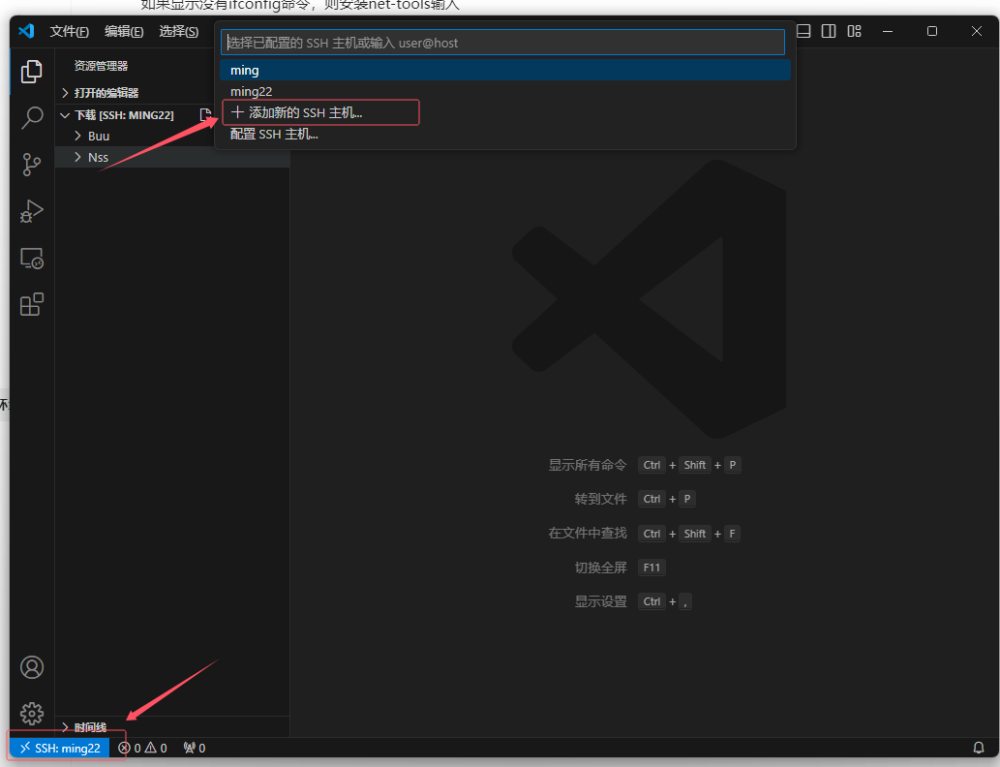Select 添加新的 SSH 主机 option
The image size is (1000, 767).
(305, 113)
